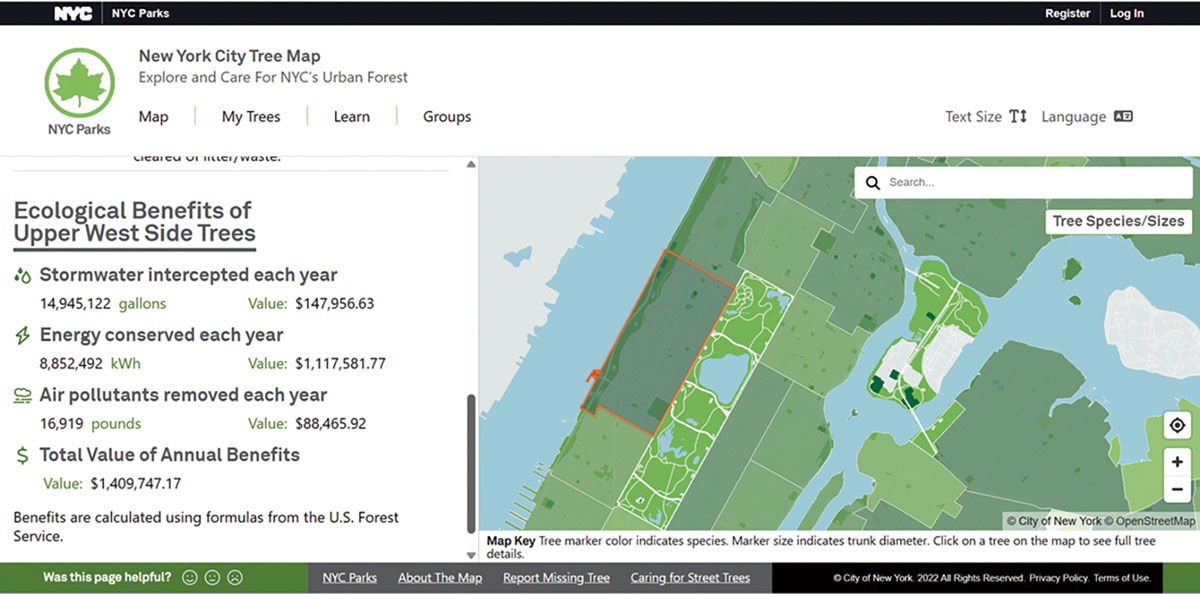The image size is (1200, 594).
Task: Click the scroll down arrow in sidebar
Action: (x=472, y=555)
